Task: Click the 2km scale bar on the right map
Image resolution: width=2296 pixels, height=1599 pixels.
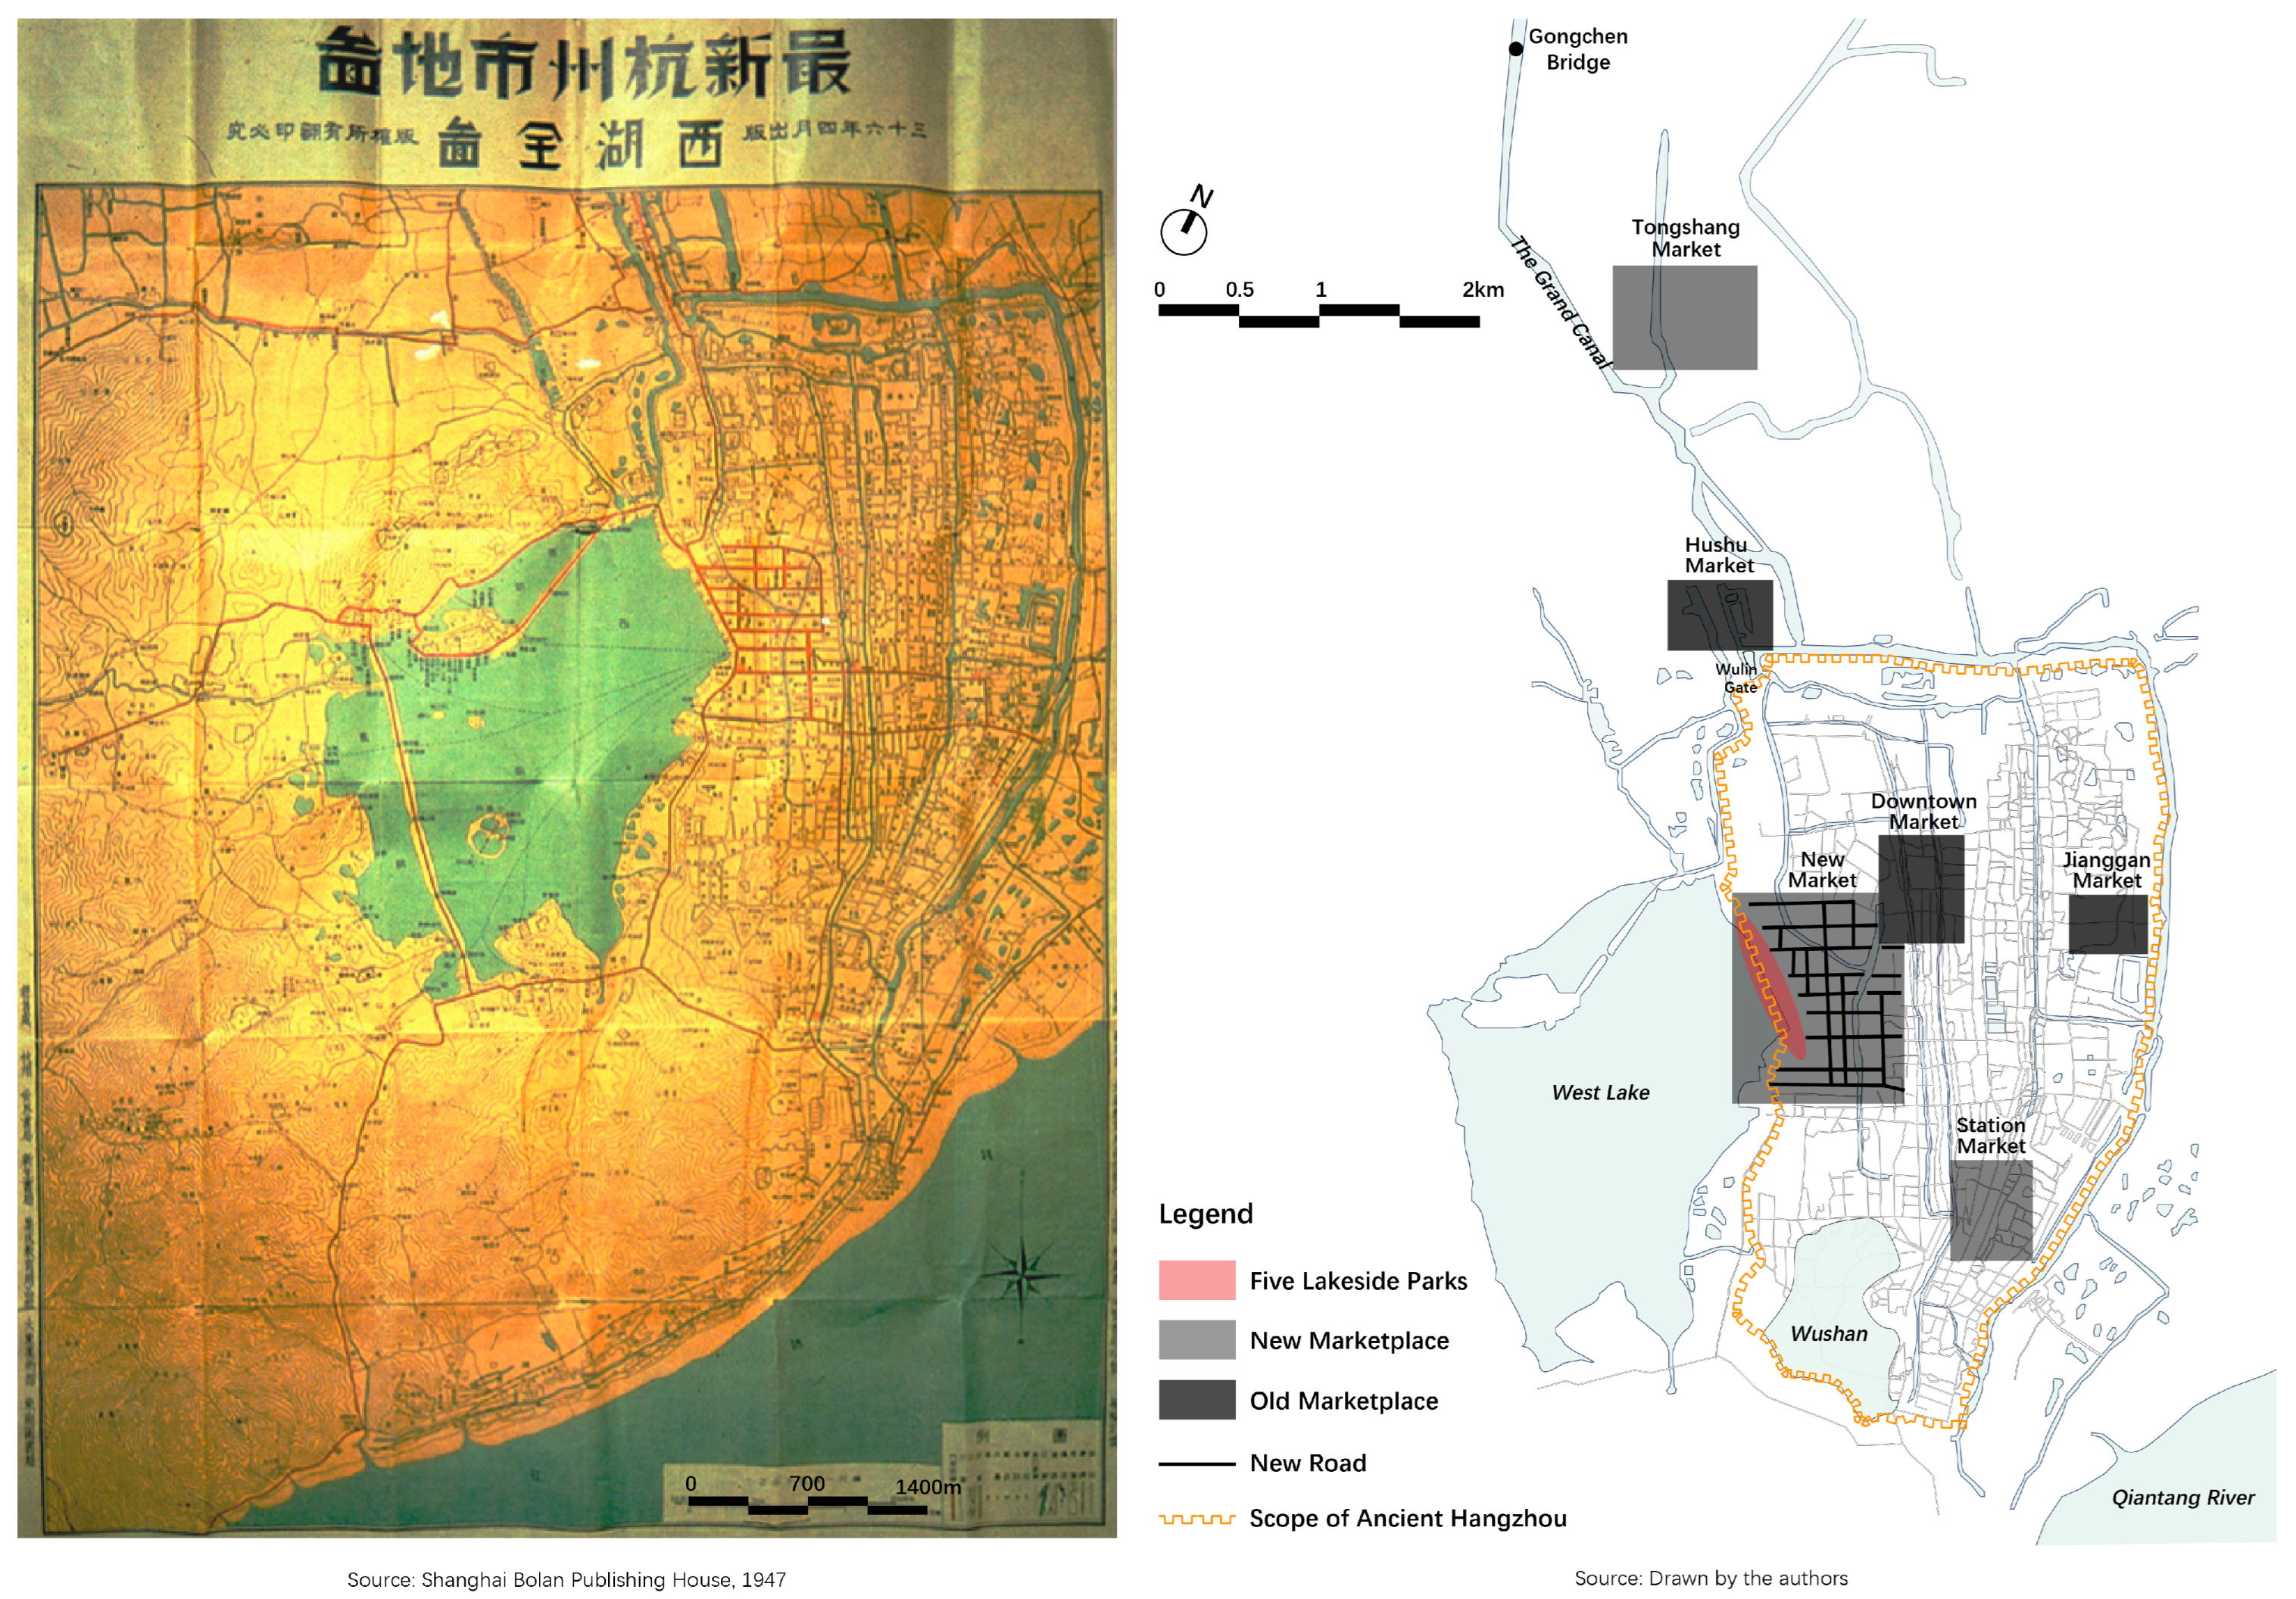Action: click(x=1319, y=315)
